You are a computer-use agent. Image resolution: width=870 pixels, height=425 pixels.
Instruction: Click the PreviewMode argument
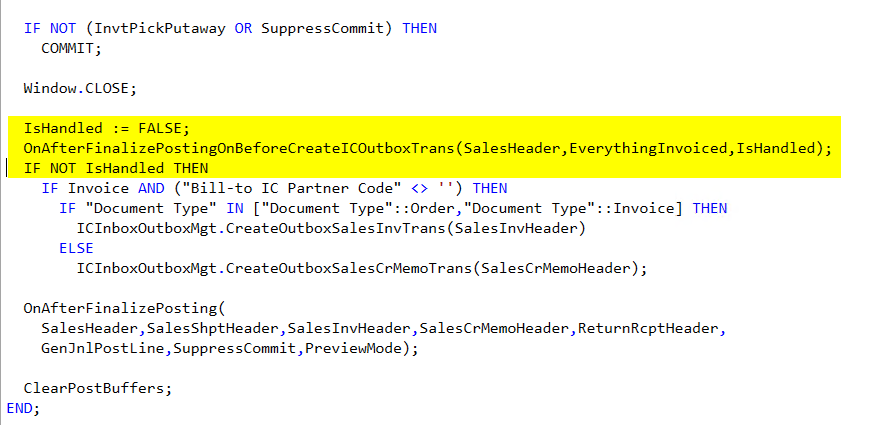(x=353, y=348)
